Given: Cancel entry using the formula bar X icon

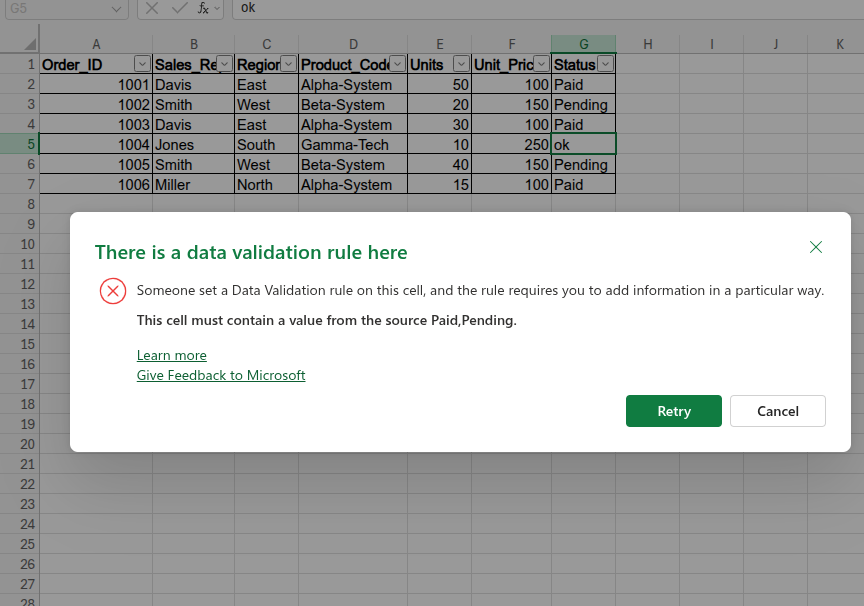Looking at the screenshot, I should (x=152, y=10).
